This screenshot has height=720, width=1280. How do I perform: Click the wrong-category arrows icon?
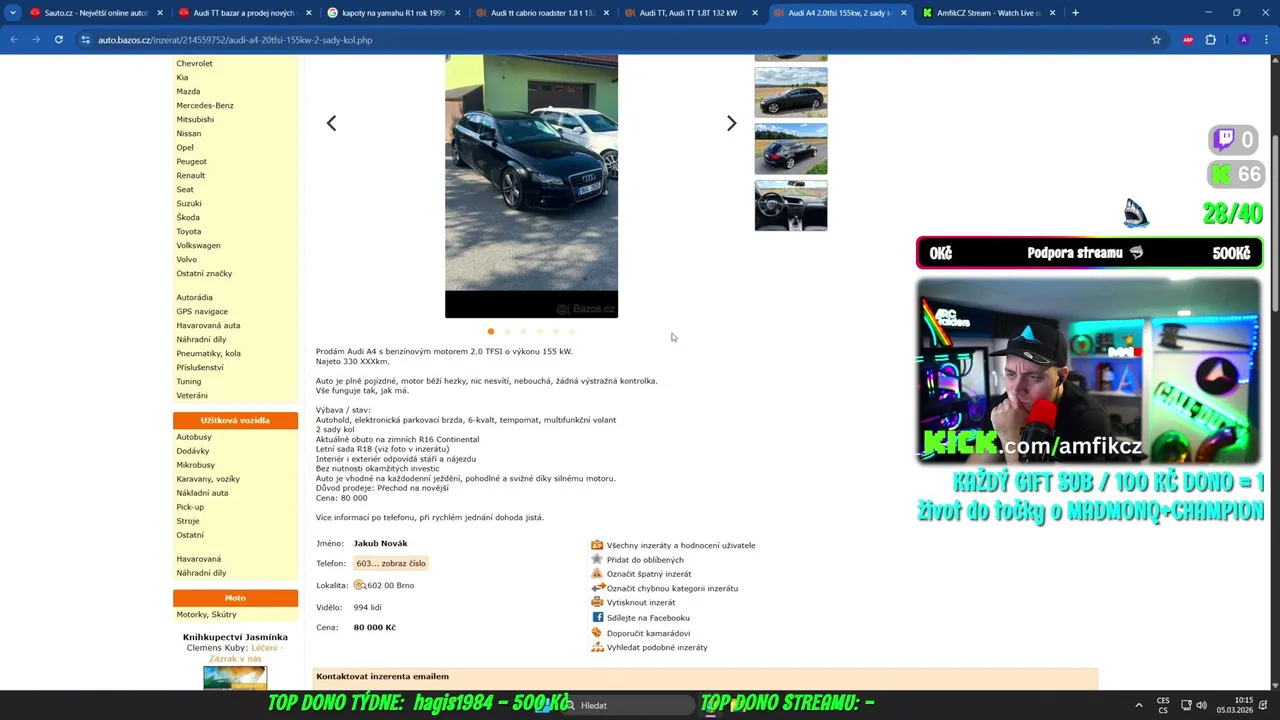[597, 588]
